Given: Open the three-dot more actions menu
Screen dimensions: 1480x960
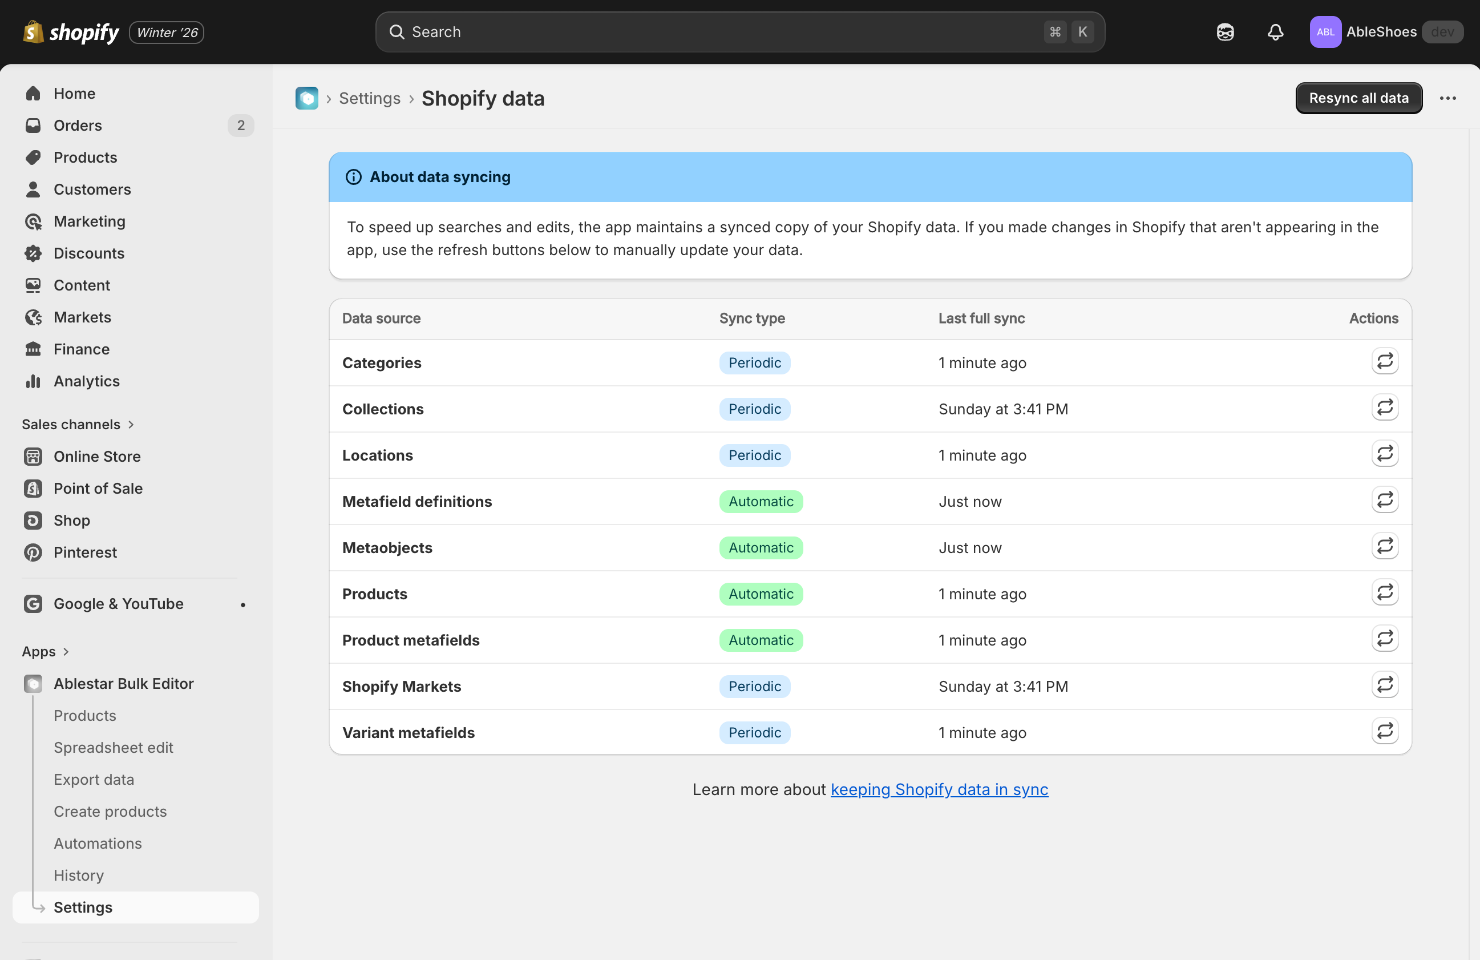Looking at the screenshot, I should coord(1447,98).
